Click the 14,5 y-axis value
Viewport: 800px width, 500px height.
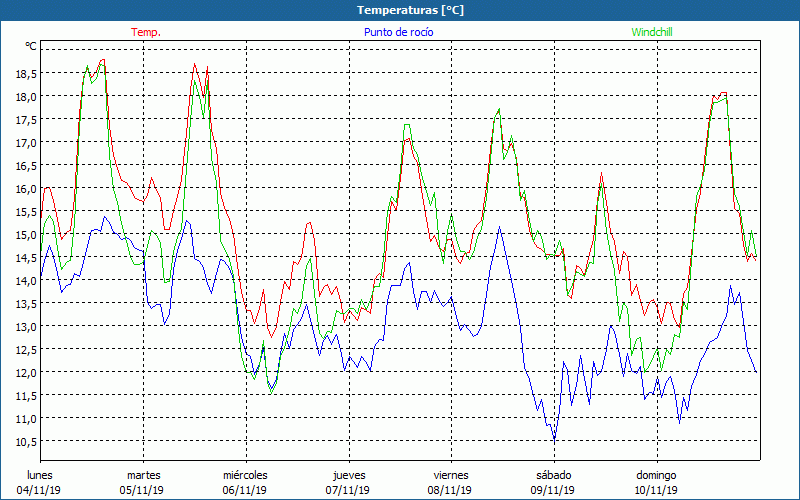(26, 258)
